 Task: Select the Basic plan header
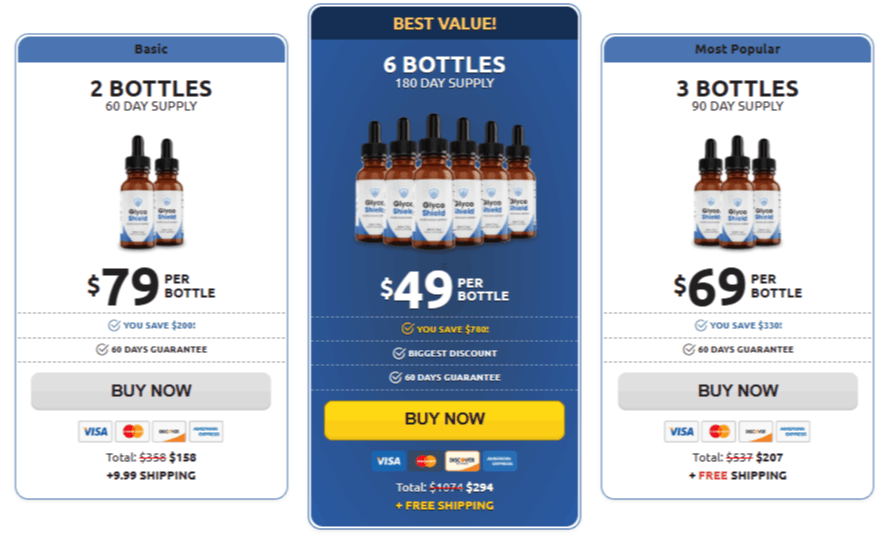(151, 49)
